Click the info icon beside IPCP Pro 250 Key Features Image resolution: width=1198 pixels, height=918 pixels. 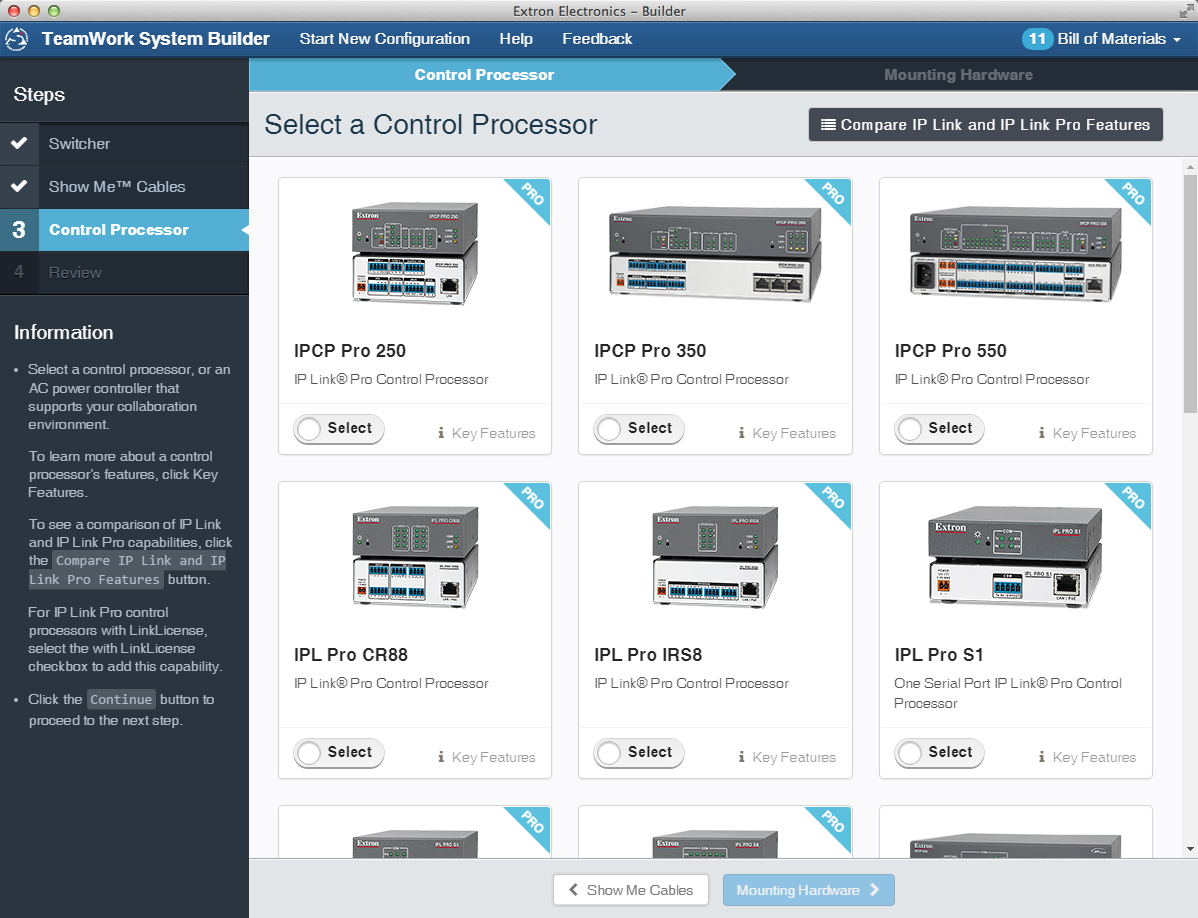tap(441, 433)
